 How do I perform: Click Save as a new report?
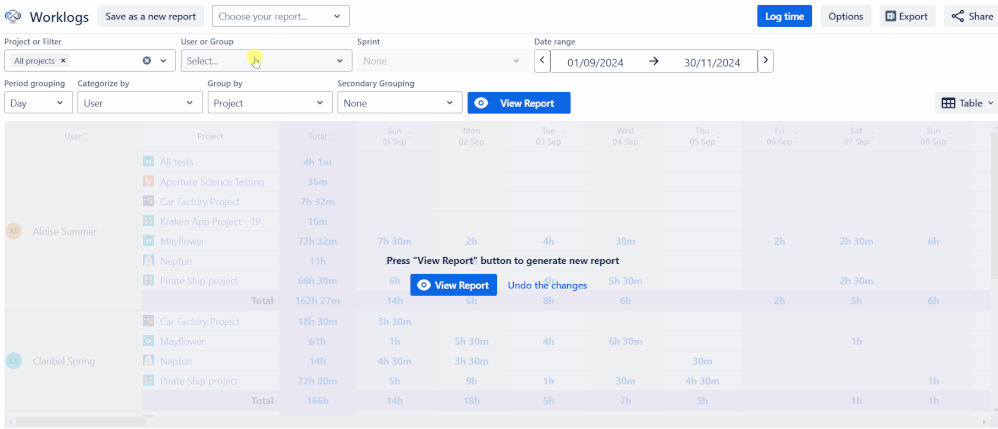click(x=150, y=17)
